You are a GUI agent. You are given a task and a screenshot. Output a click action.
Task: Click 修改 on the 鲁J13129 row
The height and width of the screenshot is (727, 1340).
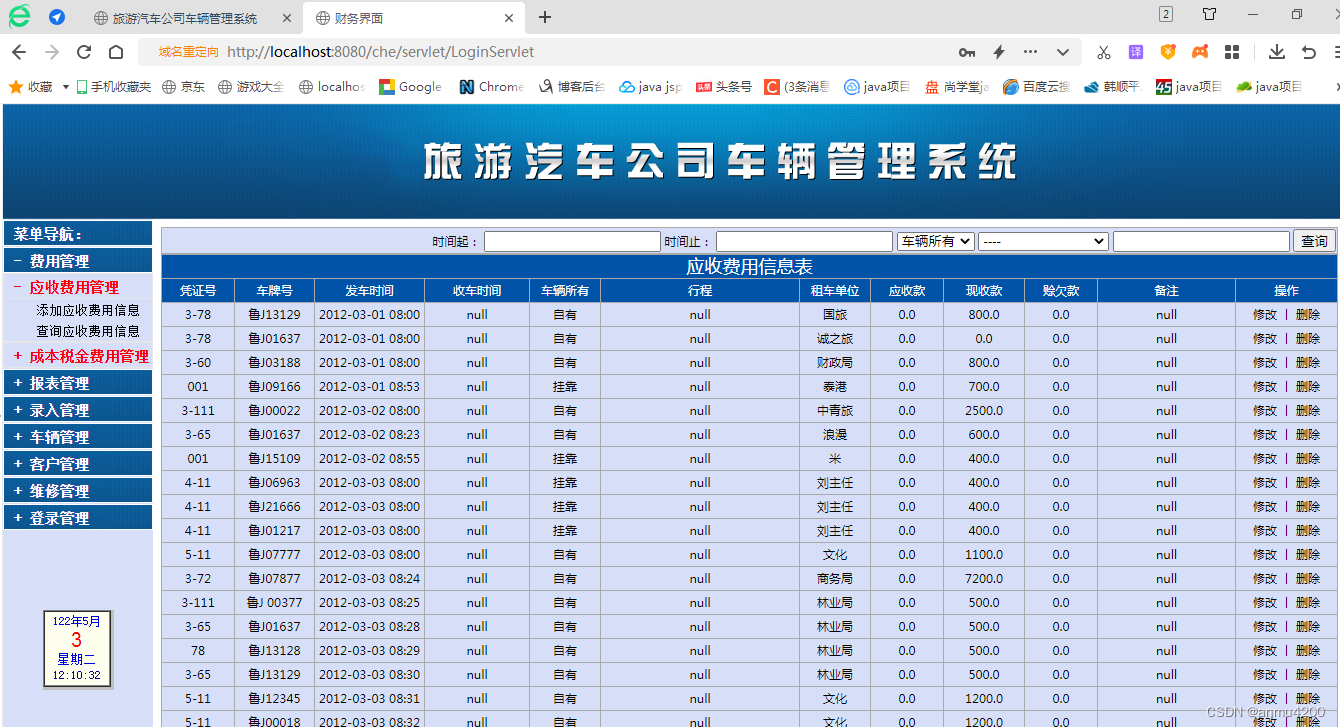pyautogui.click(x=1266, y=314)
